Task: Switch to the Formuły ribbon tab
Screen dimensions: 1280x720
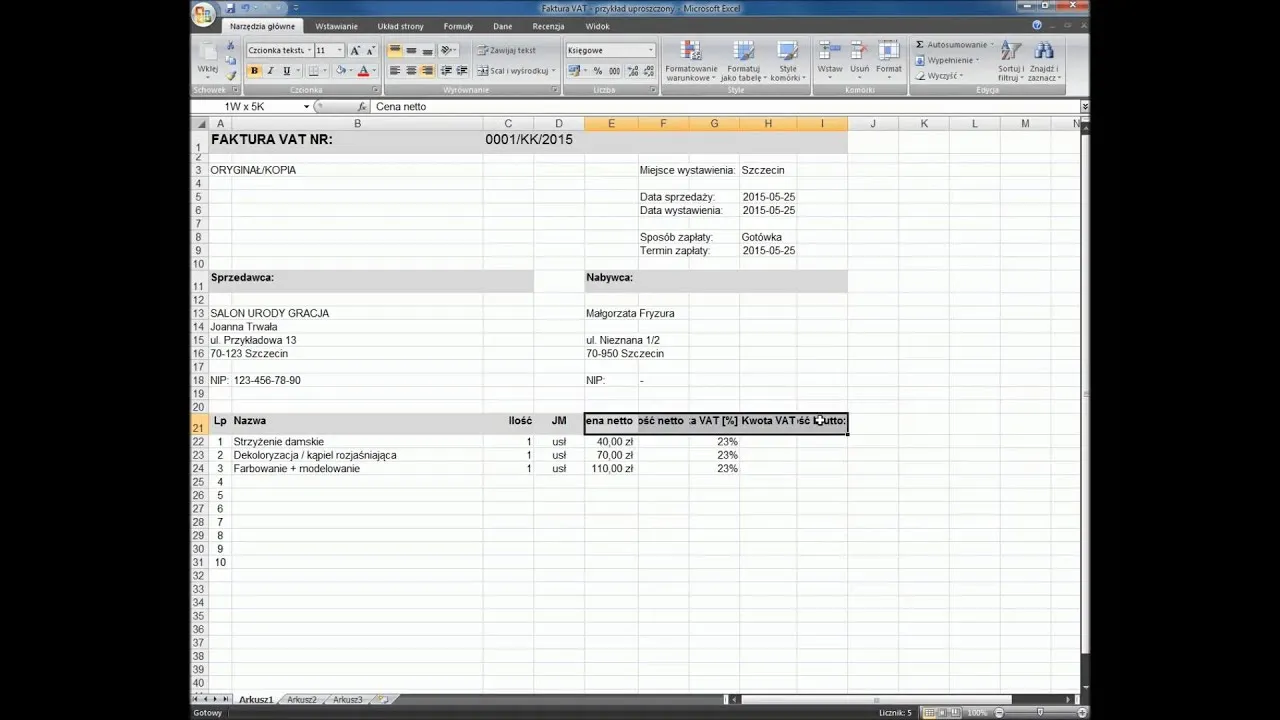Action: click(458, 26)
